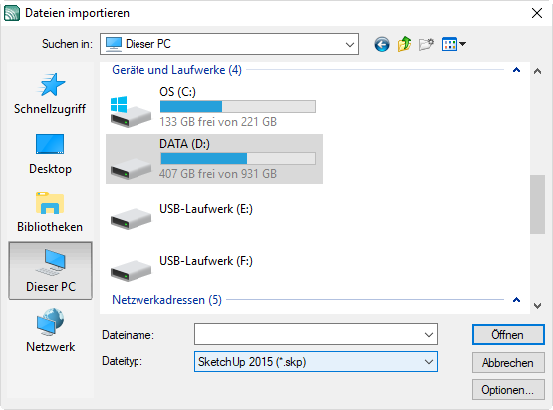This screenshot has width=553, height=410.
Task: Click the Dateiname input field
Action: [x=316, y=334]
